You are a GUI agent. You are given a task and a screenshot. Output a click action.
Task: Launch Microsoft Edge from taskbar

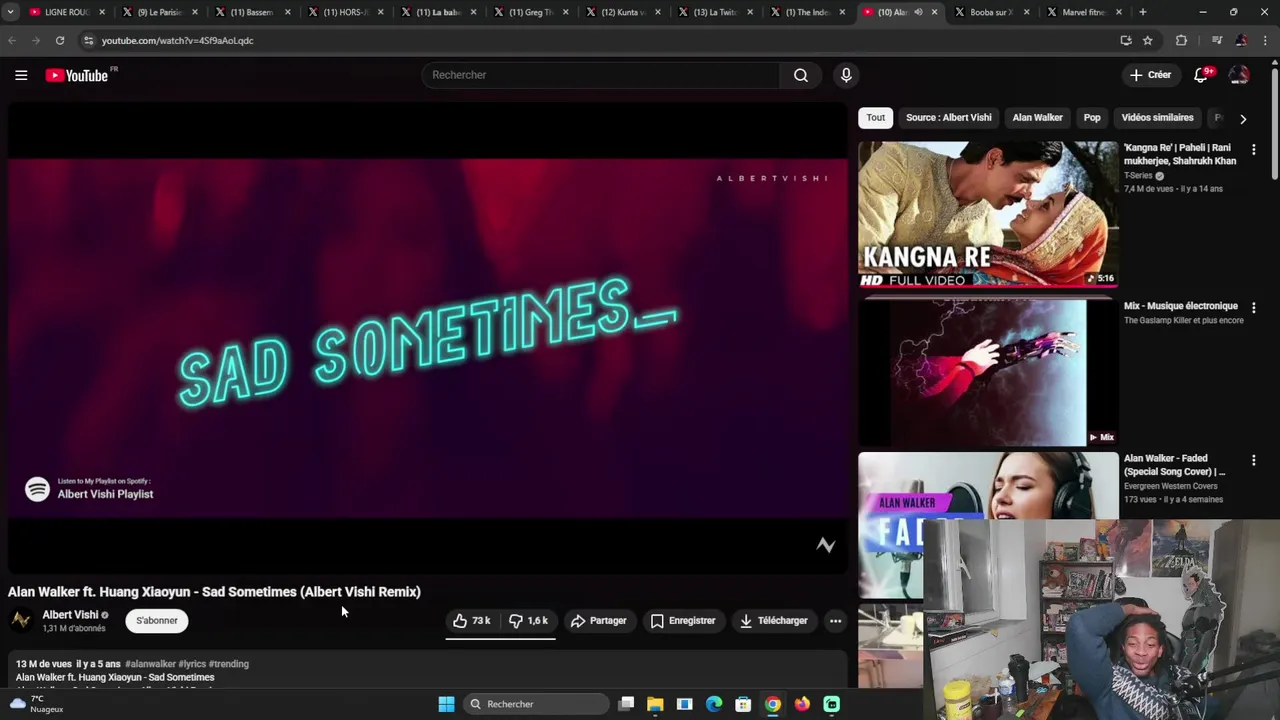(714, 704)
